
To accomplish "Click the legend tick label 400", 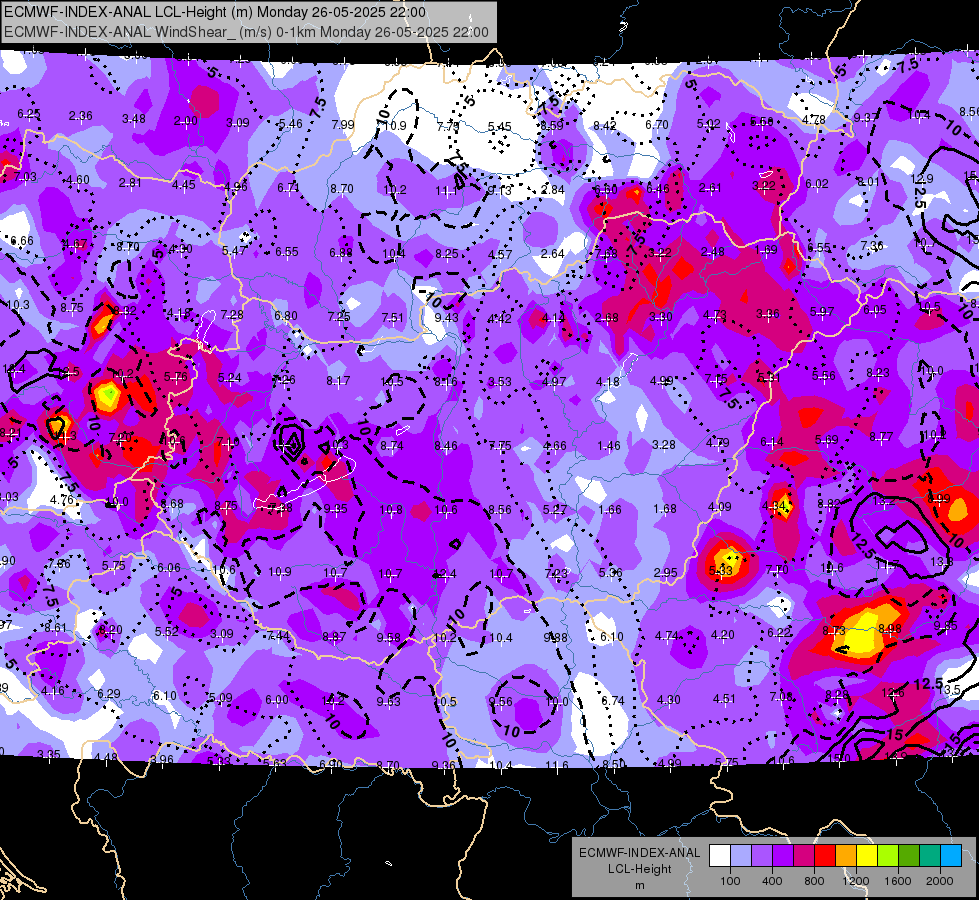I will 772,881.
